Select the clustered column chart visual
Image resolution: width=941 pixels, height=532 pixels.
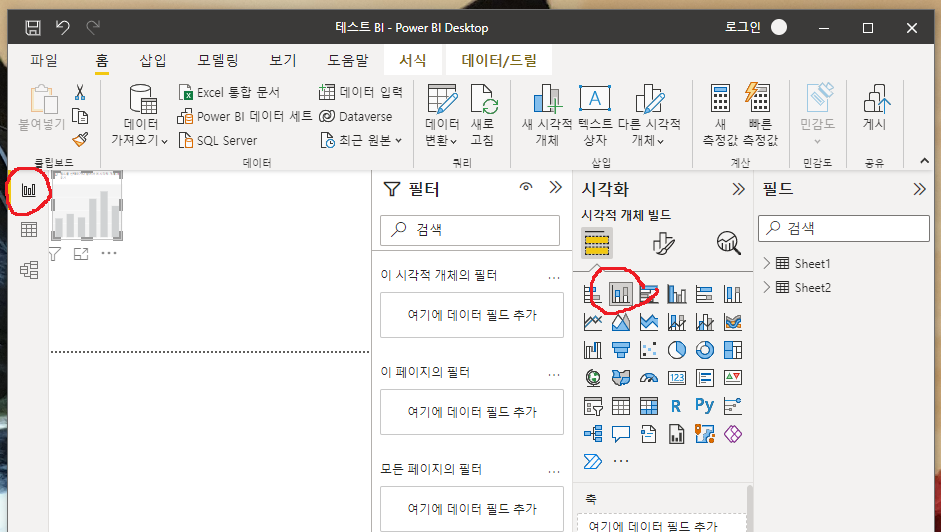pos(676,294)
